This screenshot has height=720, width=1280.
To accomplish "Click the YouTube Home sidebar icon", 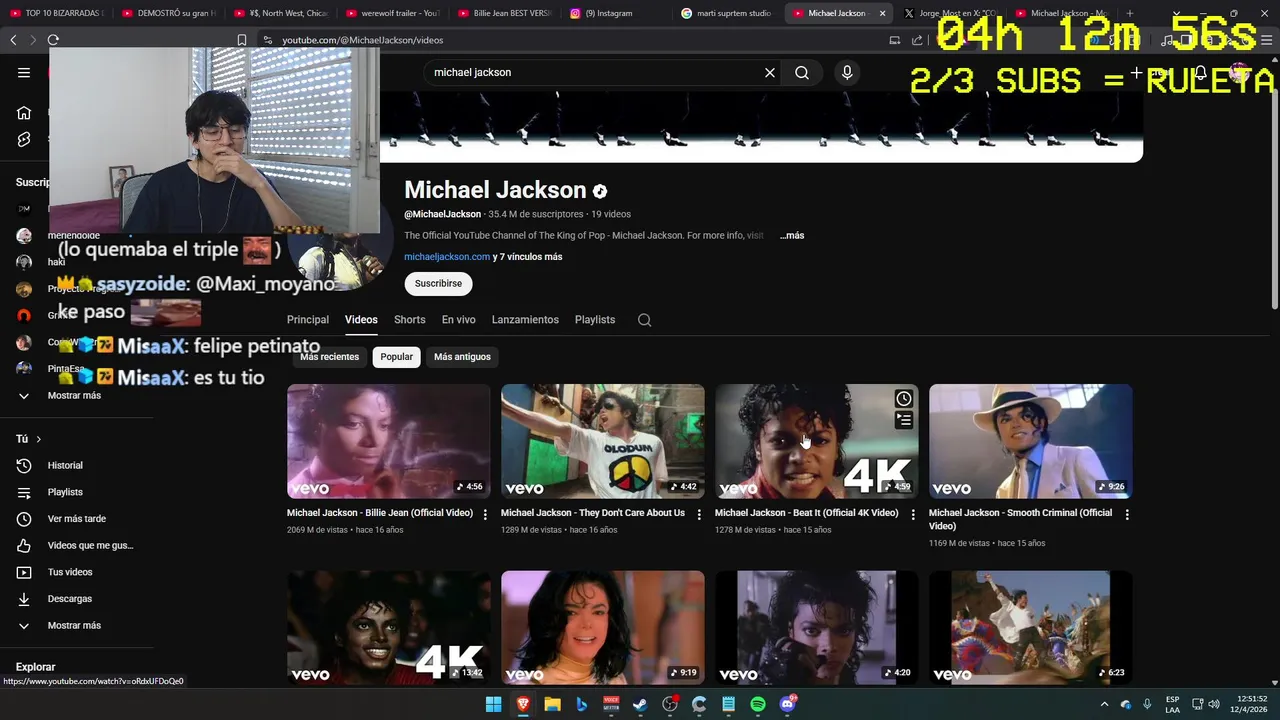I will (x=24, y=113).
